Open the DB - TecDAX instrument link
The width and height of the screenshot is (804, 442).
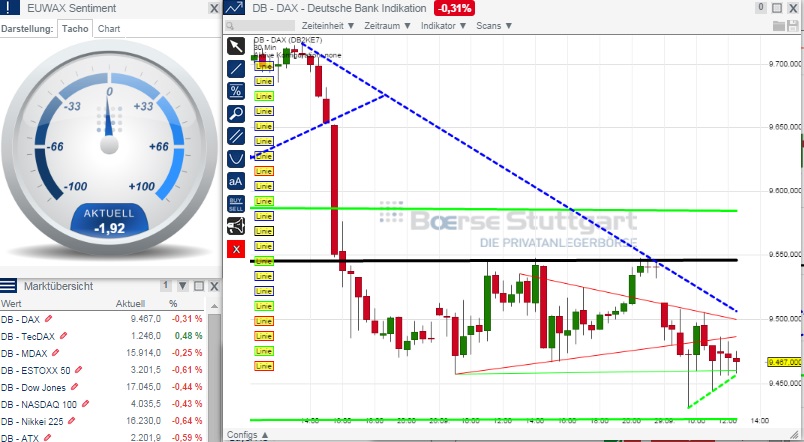tap(28, 336)
